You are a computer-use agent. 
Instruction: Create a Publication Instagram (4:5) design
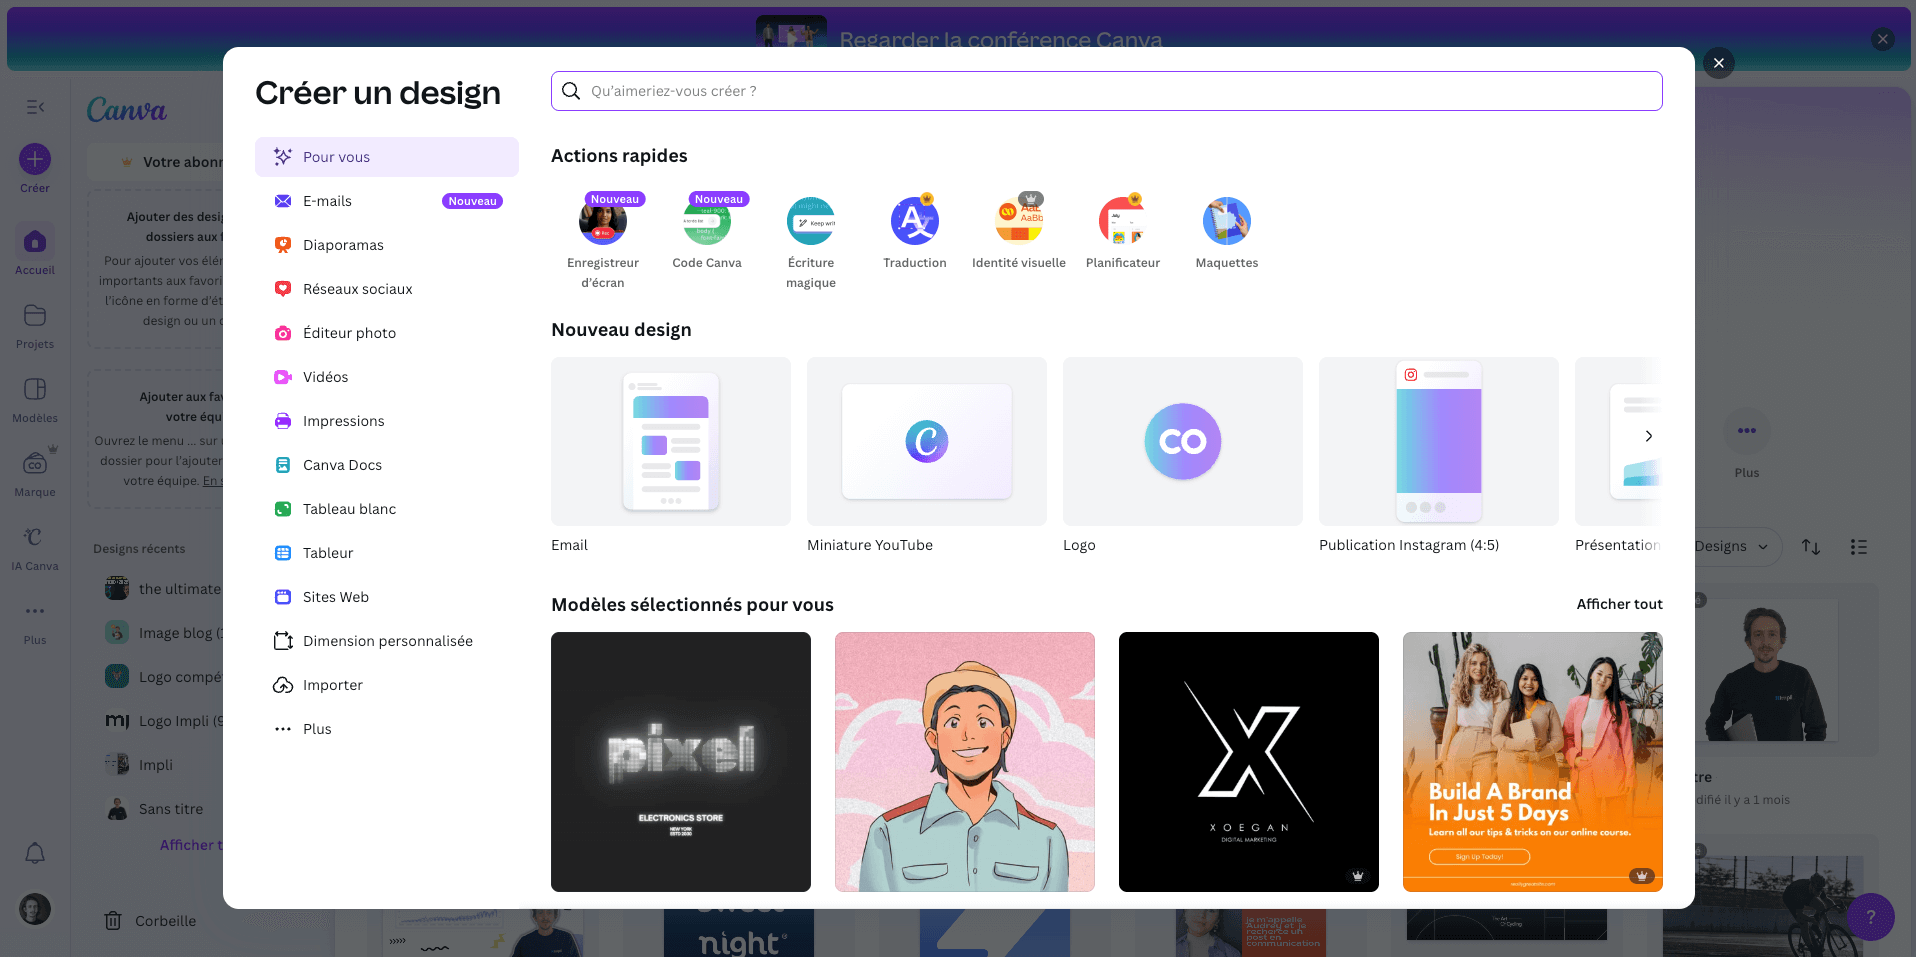pos(1439,455)
